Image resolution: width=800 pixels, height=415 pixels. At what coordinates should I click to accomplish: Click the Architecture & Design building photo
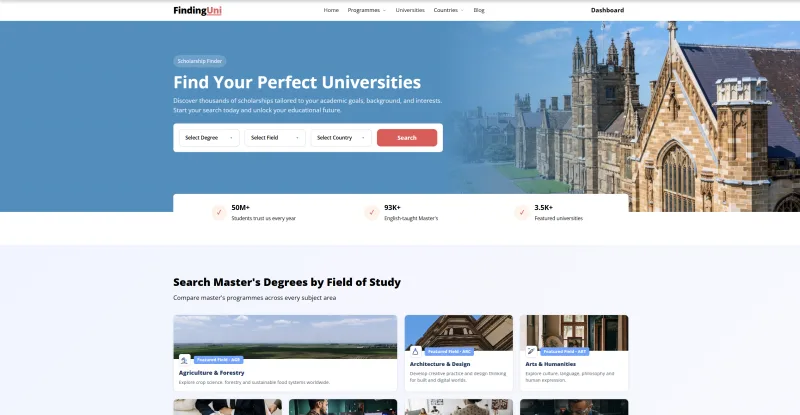(459, 332)
